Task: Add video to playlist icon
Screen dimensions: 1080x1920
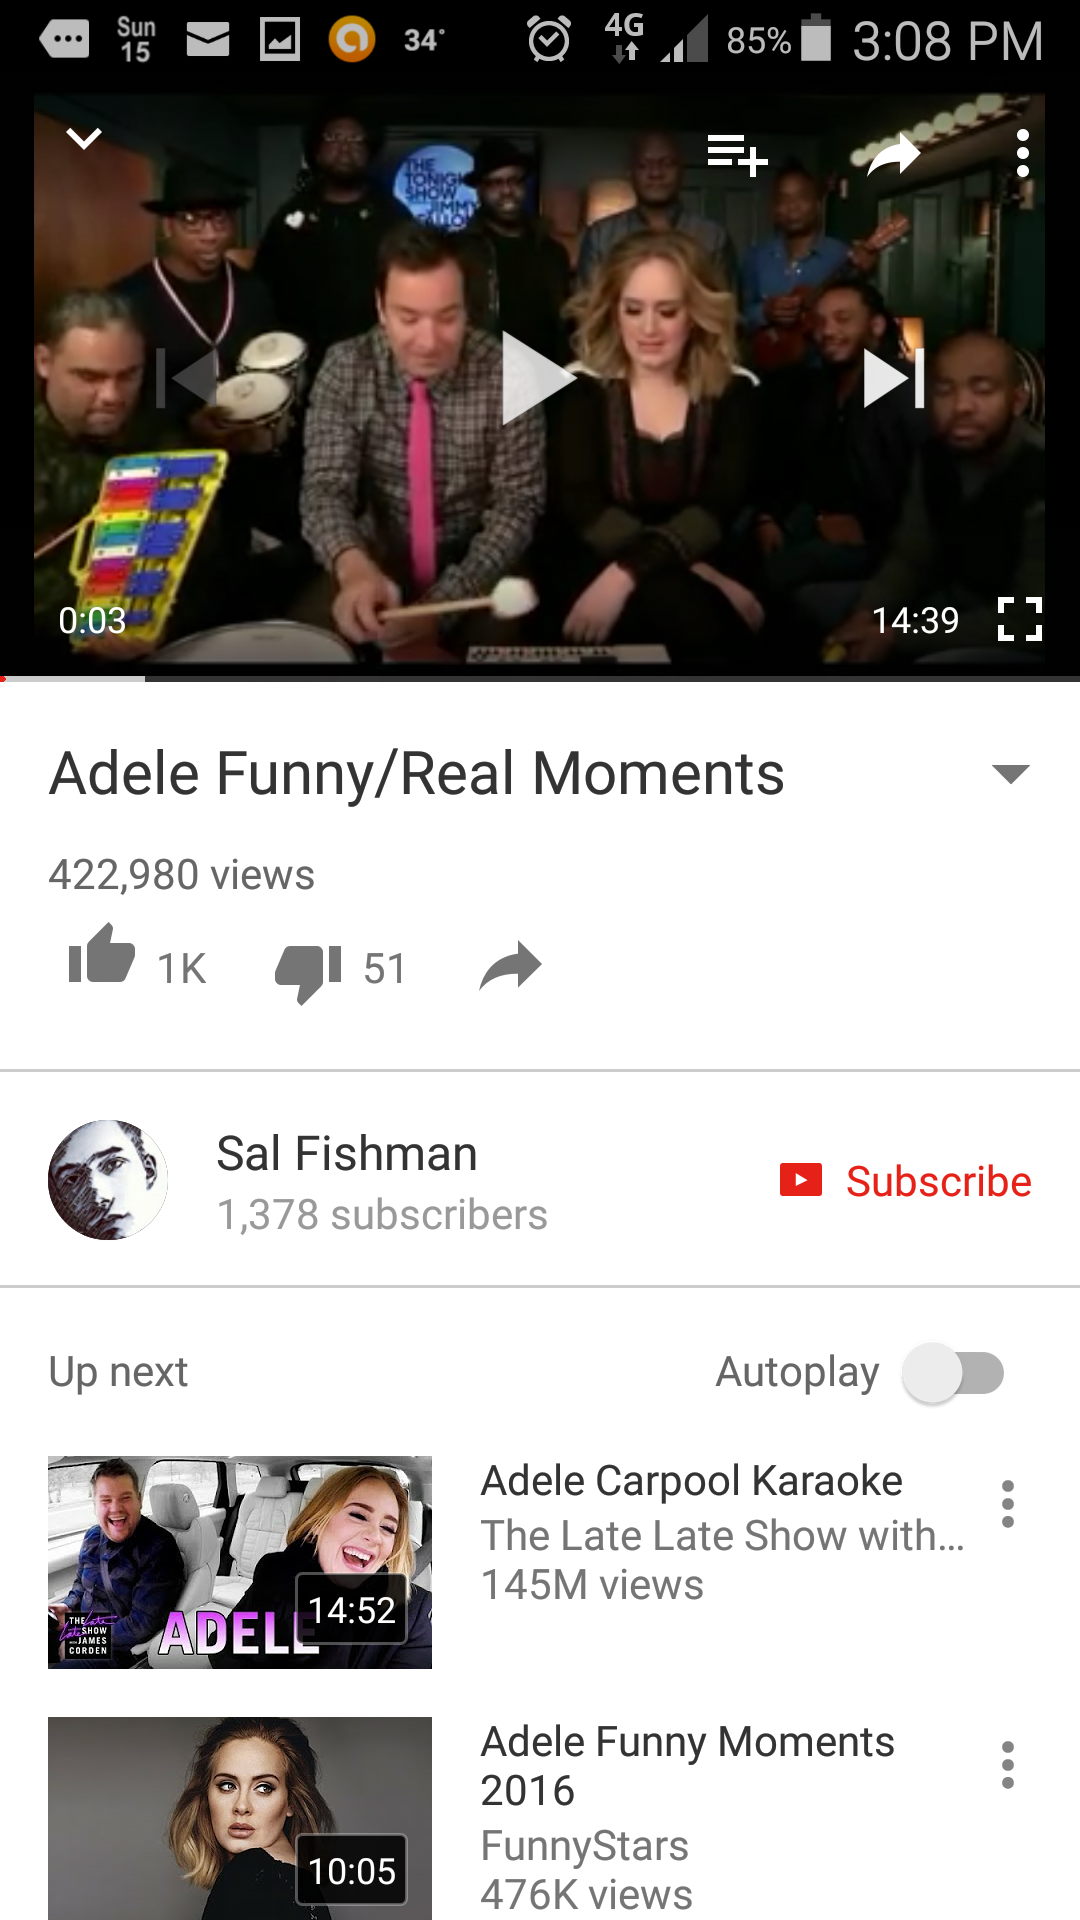Action: pyautogui.click(x=738, y=154)
